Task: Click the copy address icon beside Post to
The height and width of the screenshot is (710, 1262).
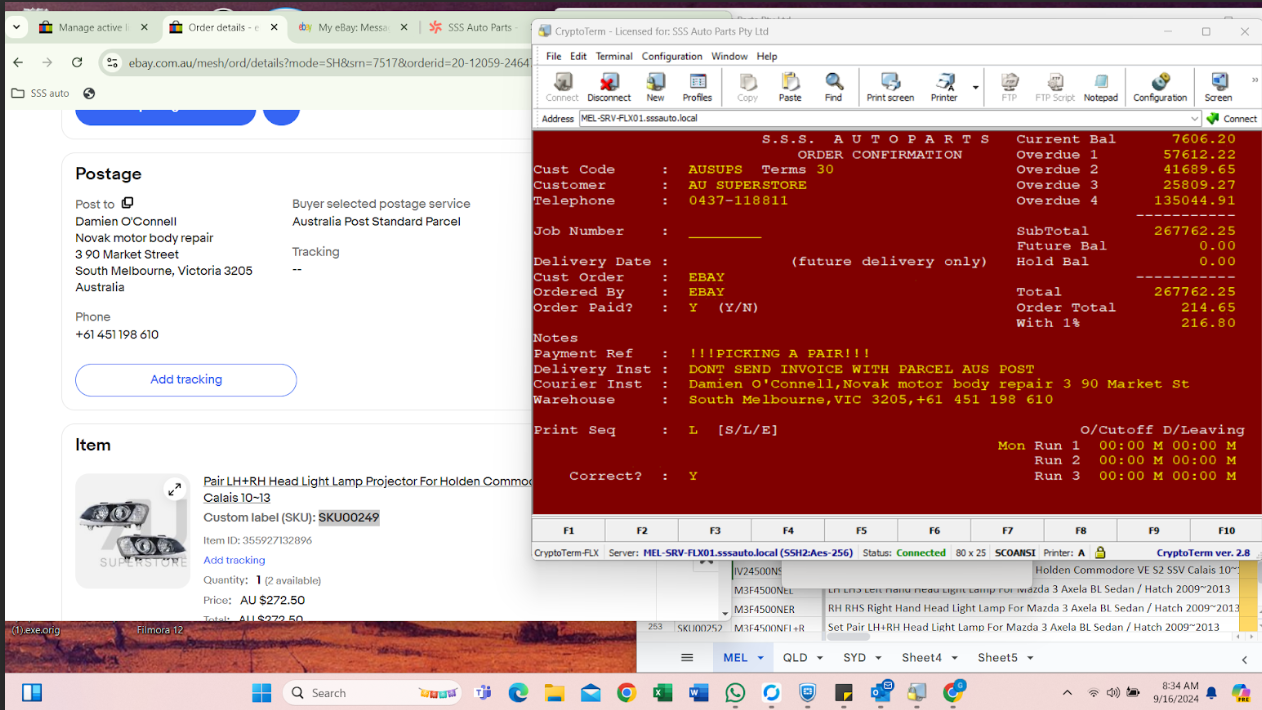Action: (x=127, y=204)
